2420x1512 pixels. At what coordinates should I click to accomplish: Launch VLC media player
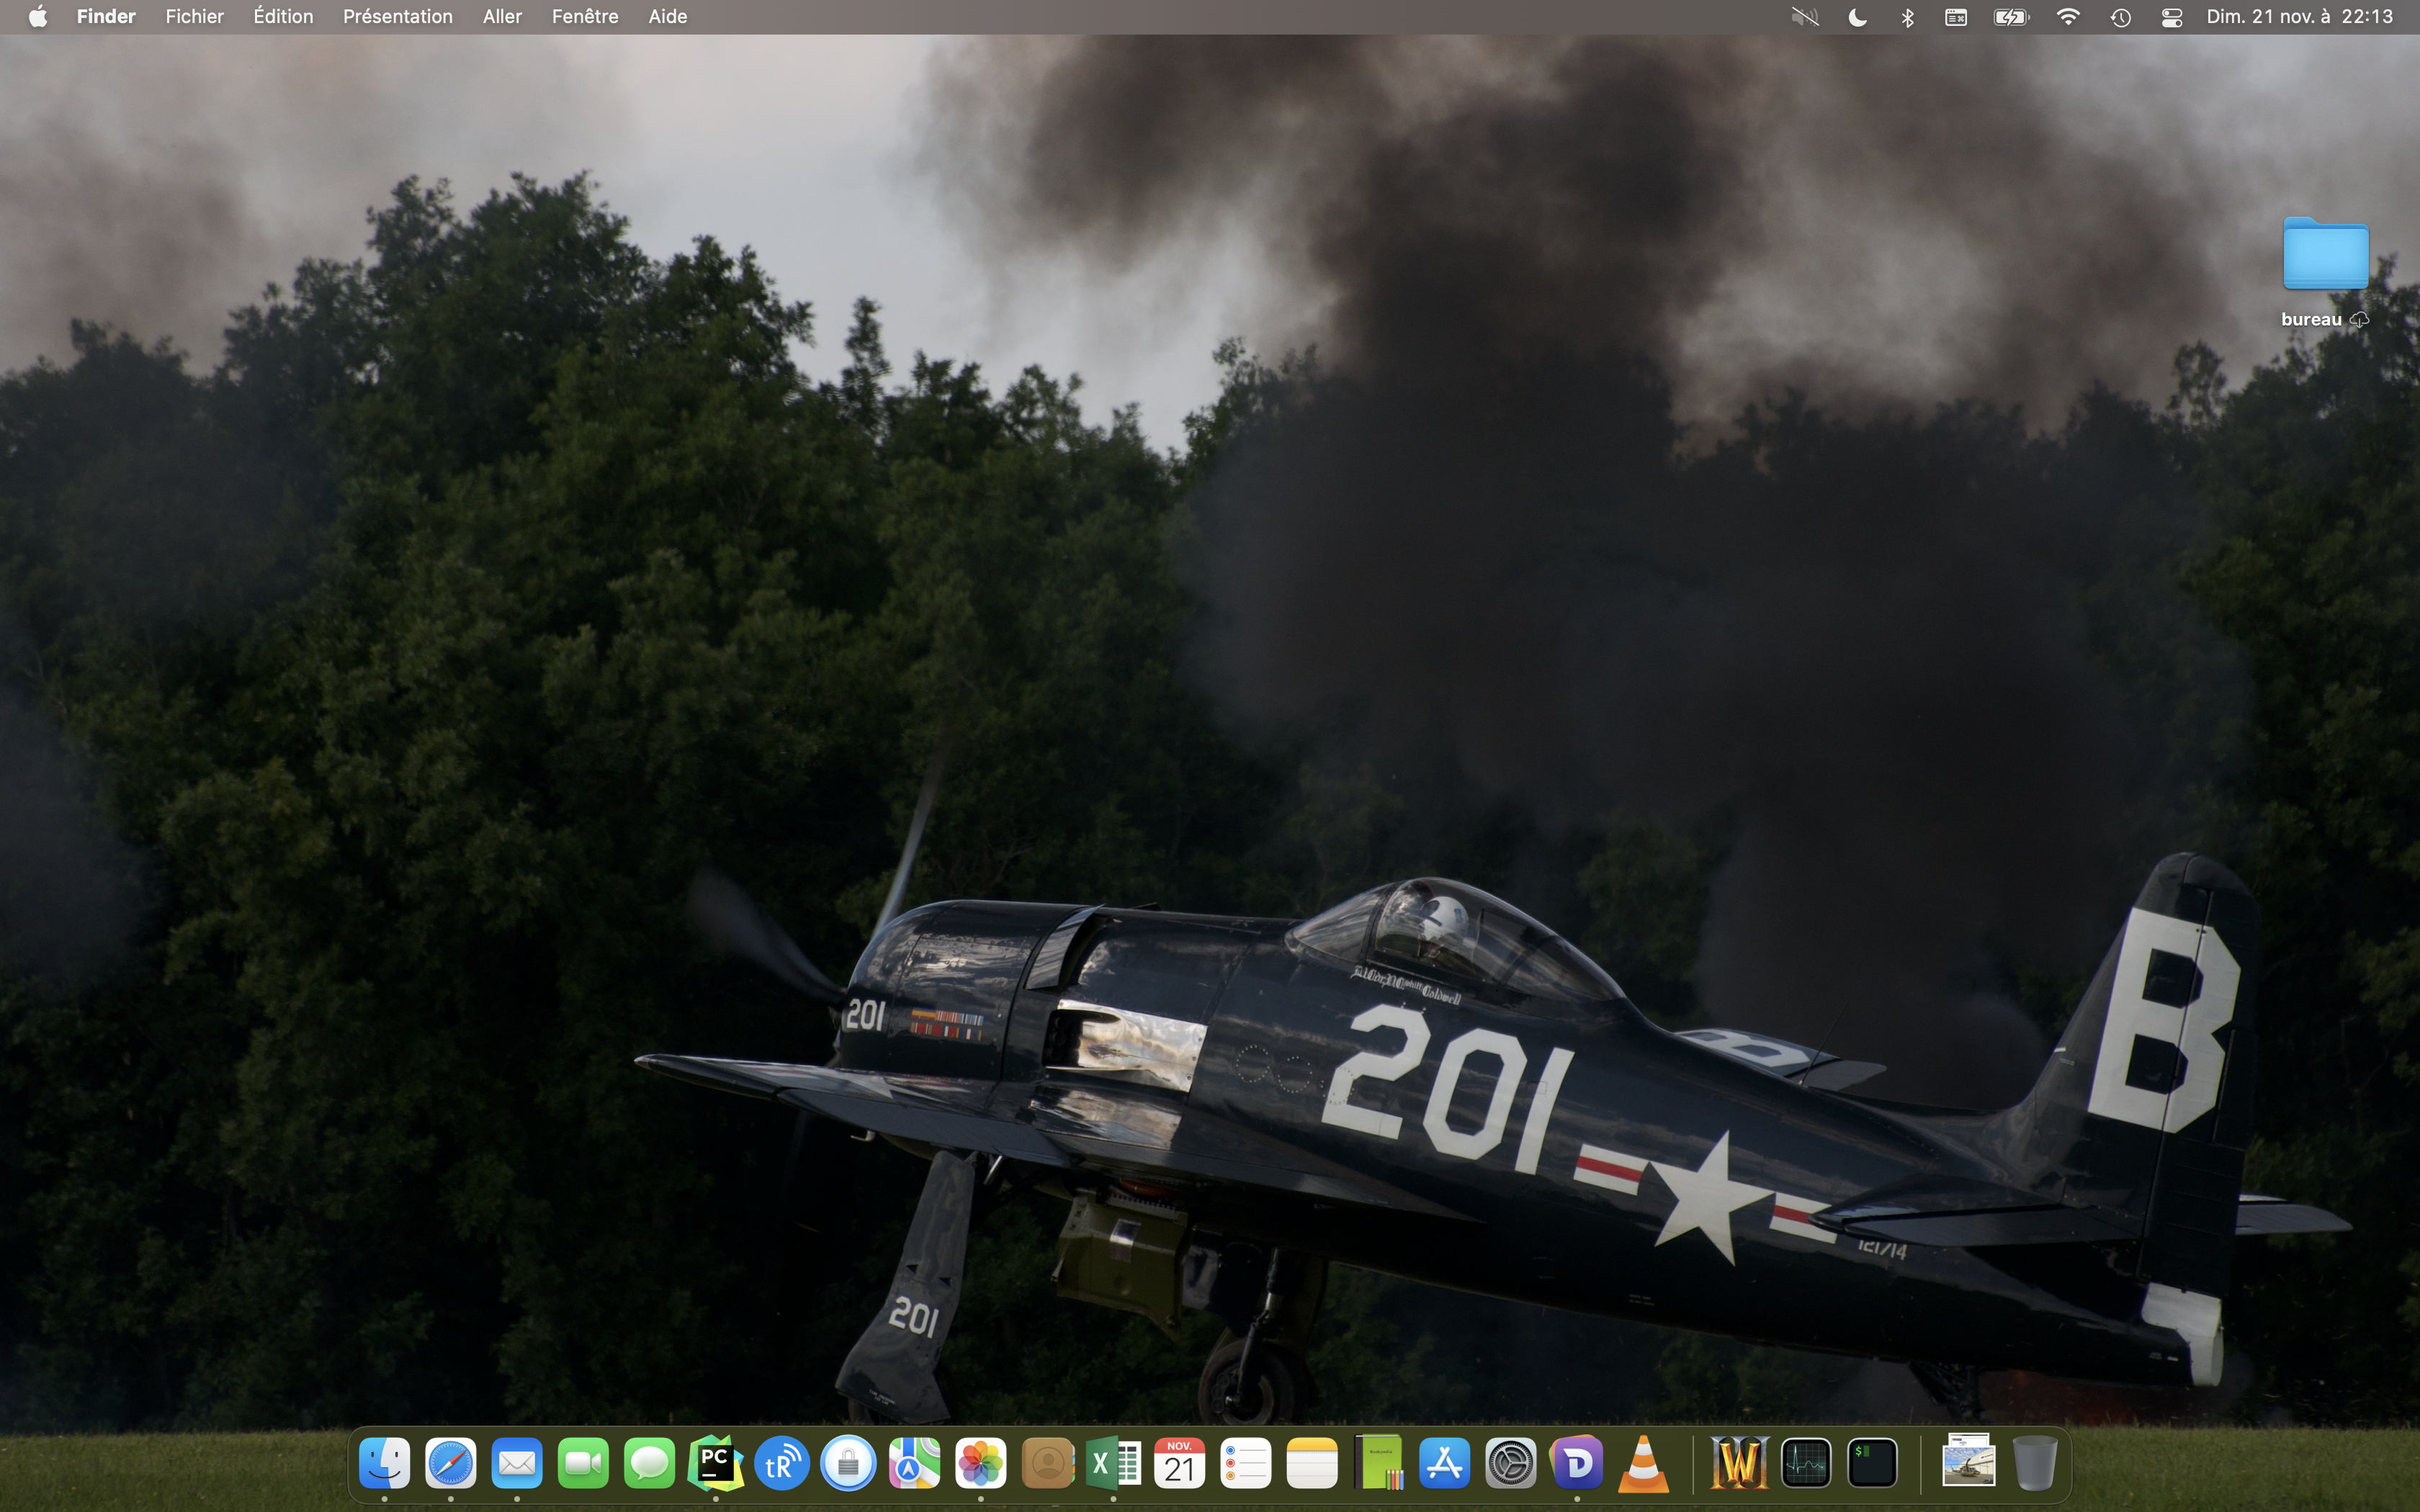[x=1643, y=1464]
